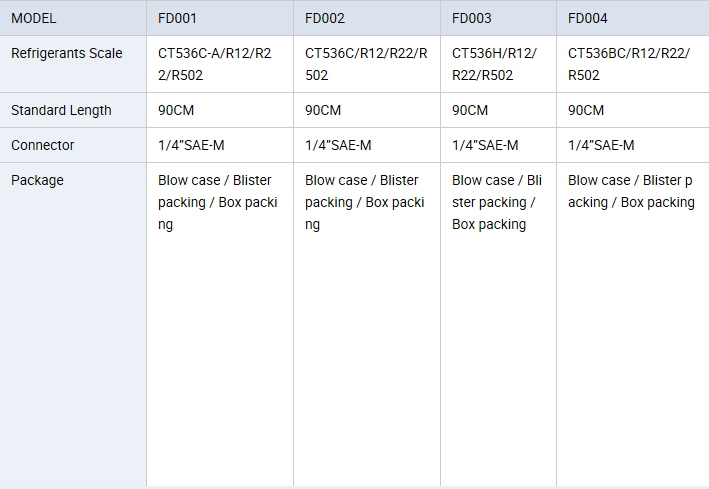Click the CT536BC/R12/R22/R502 cell

coord(633,64)
